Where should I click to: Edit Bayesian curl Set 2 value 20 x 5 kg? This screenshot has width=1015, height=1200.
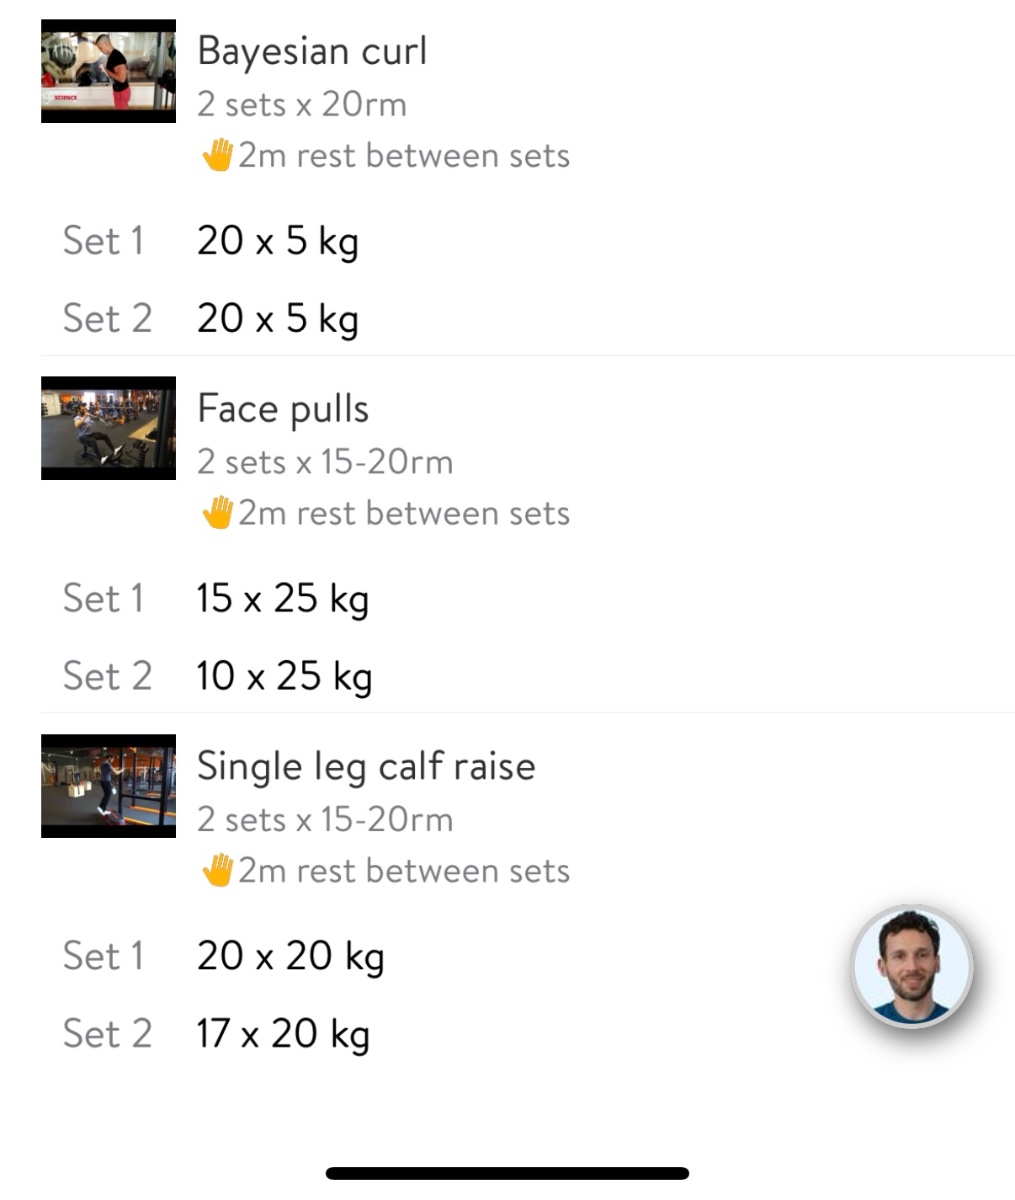point(277,319)
